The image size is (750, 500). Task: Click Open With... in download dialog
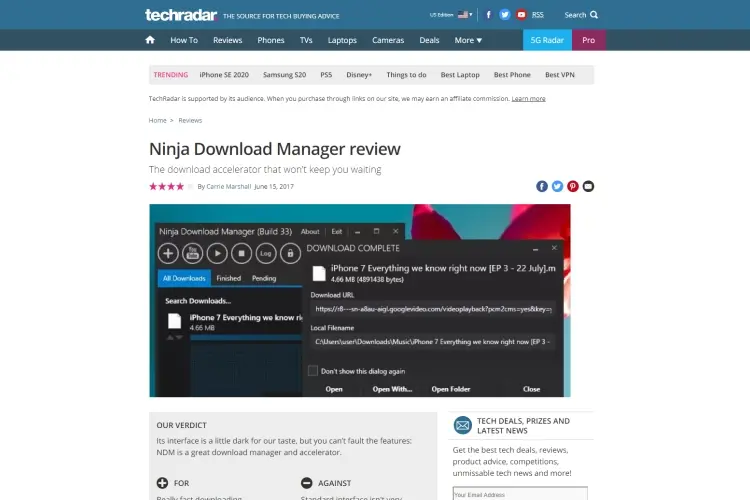(392, 389)
